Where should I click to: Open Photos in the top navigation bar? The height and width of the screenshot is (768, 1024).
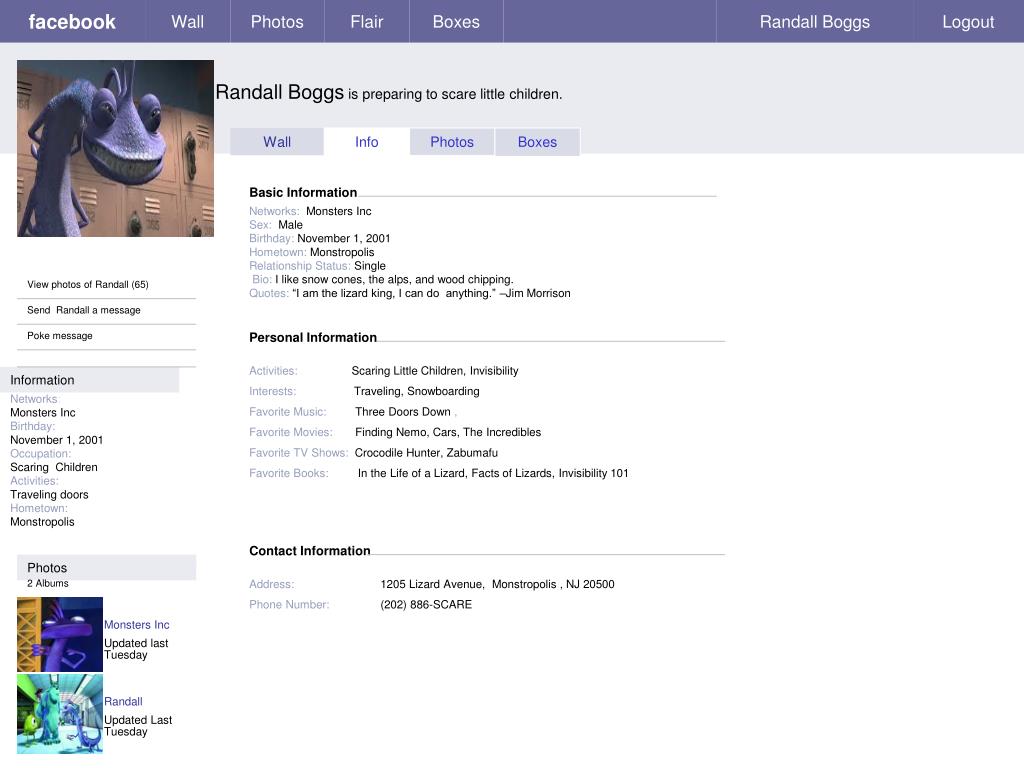click(277, 22)
